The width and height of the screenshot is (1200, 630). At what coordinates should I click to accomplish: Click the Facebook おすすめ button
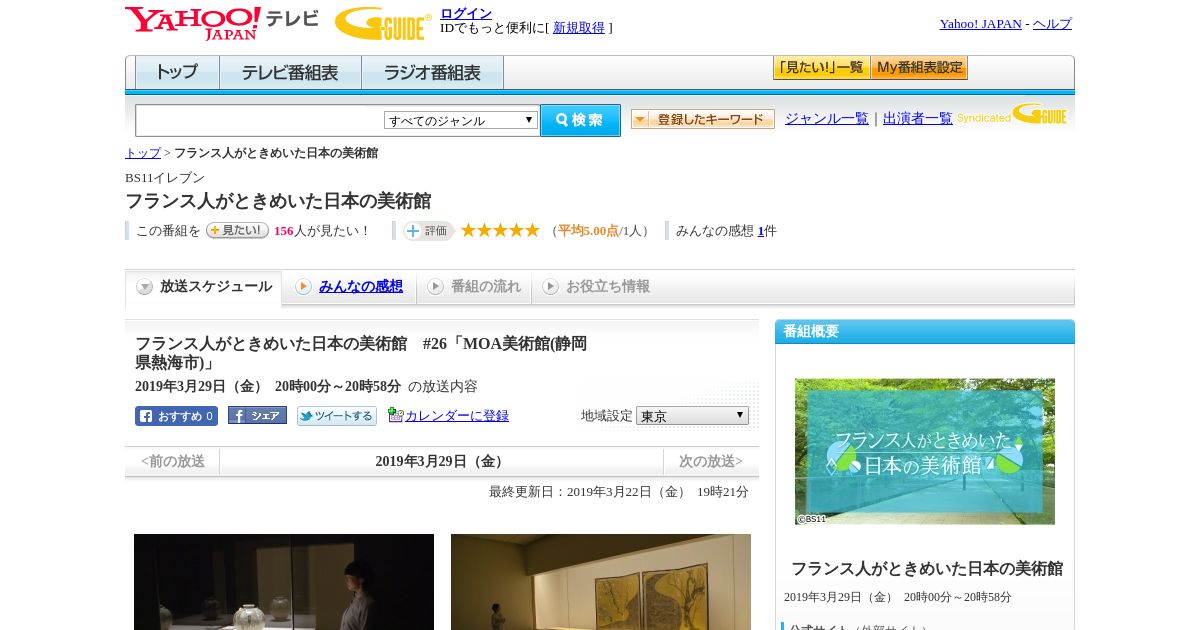point(176,416)
